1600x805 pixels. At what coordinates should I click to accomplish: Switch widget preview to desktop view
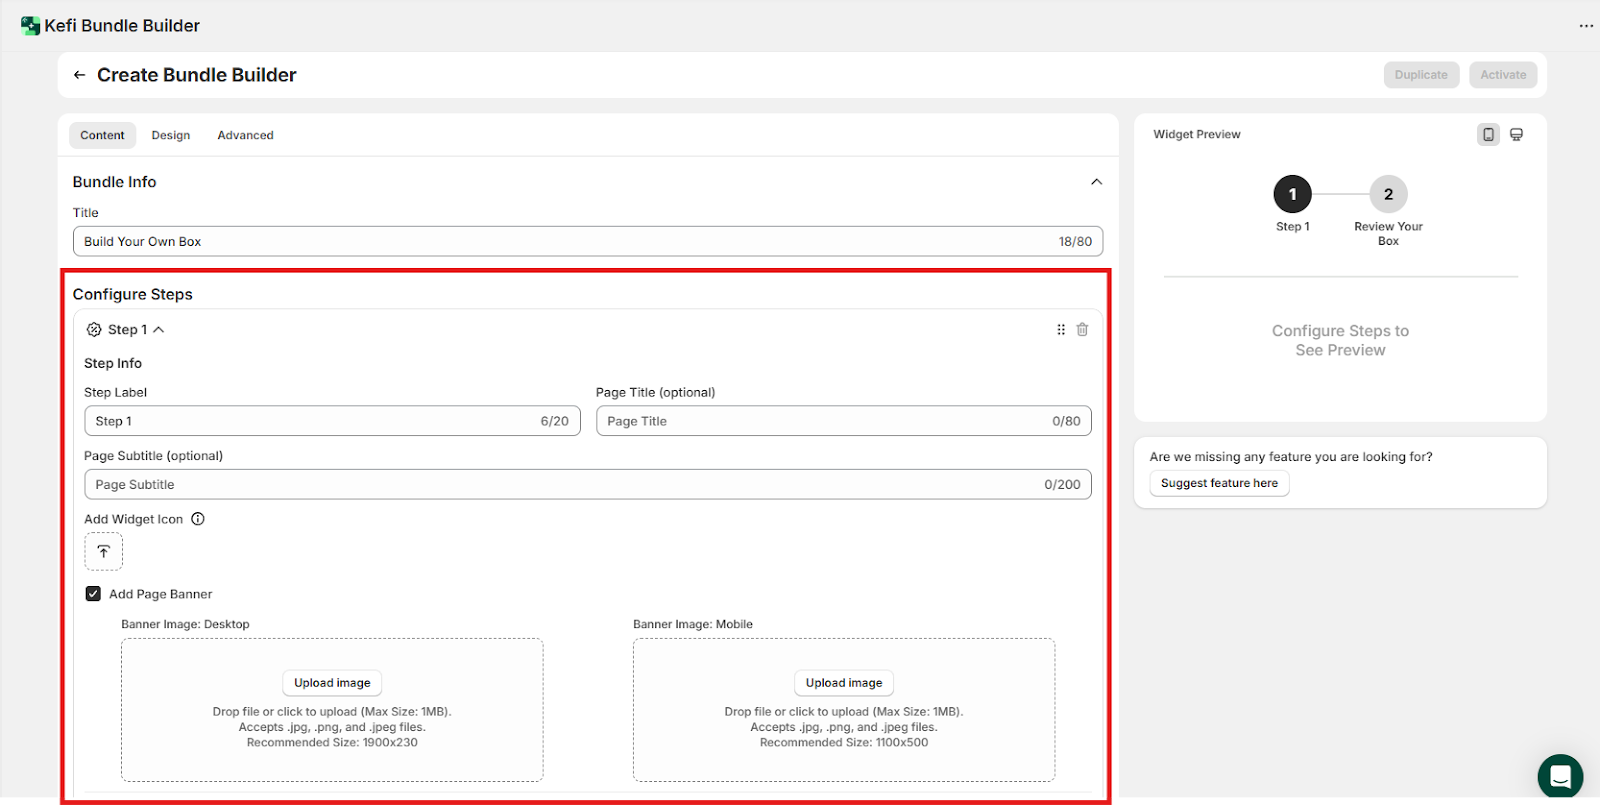1516,134
